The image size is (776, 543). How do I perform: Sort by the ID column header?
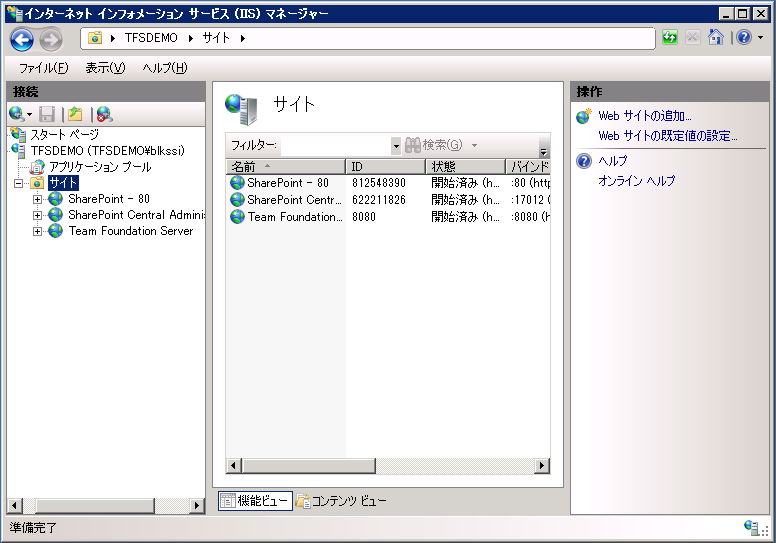pyautogui.click(x=386, y=167)
